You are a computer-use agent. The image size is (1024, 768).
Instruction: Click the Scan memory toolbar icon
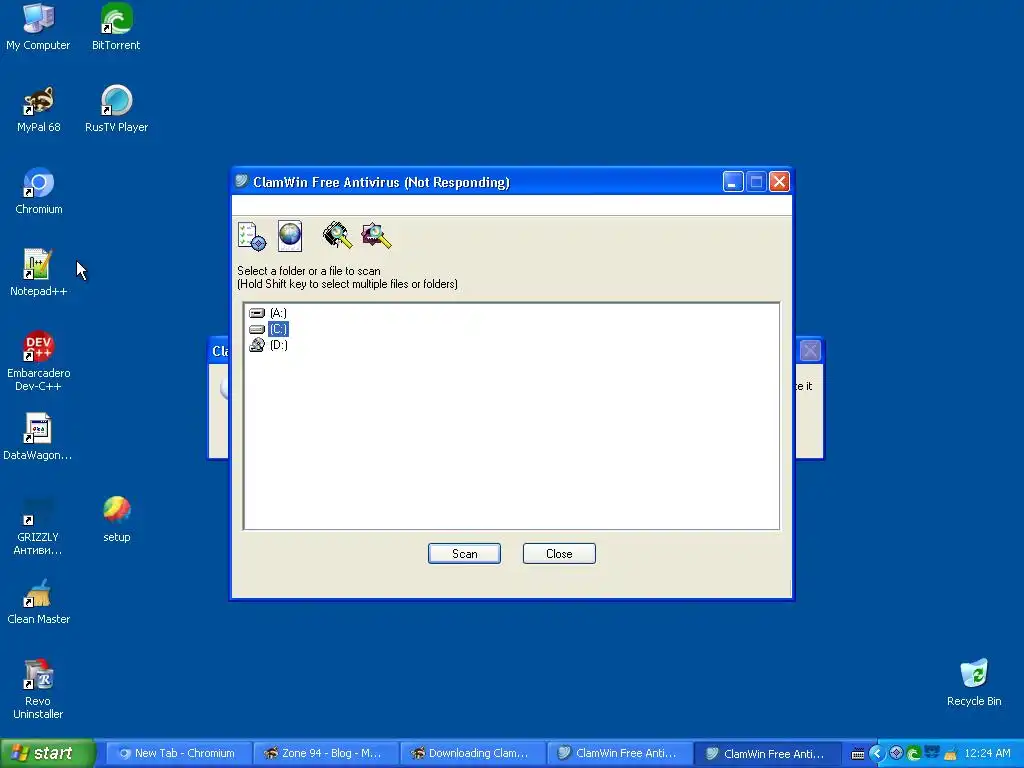(338, 236)
